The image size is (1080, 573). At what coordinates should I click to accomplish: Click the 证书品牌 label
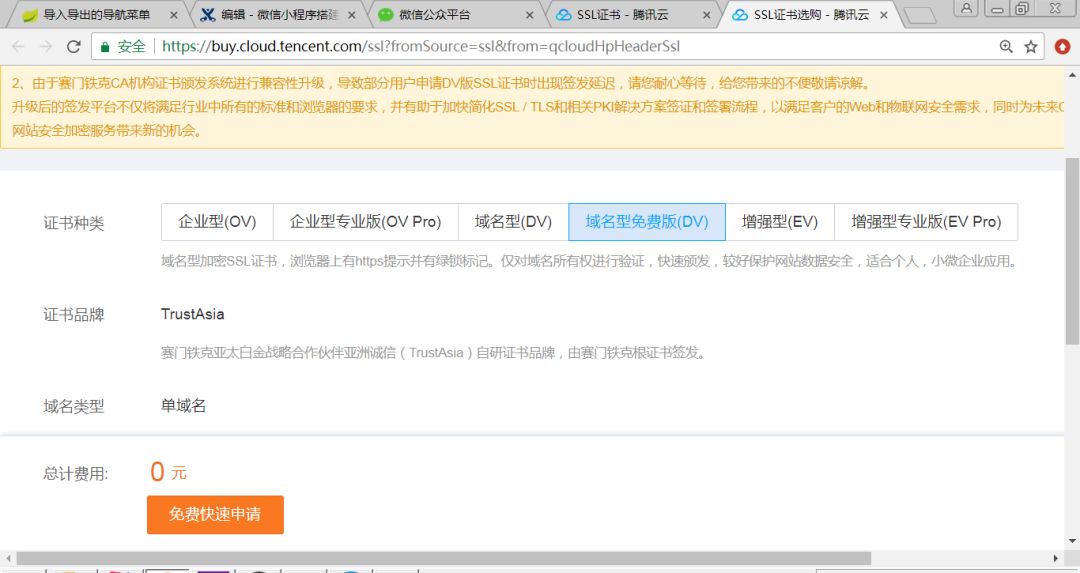point(74,315)
